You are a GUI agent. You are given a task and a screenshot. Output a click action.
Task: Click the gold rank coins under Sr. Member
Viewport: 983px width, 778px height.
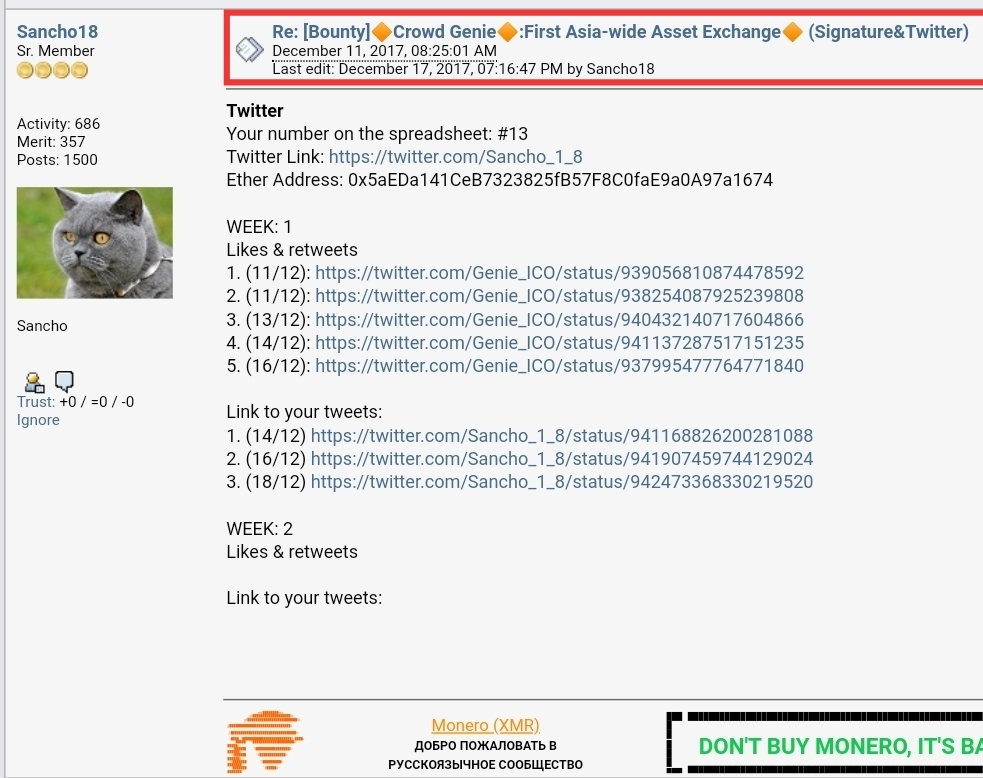[53, 70]
